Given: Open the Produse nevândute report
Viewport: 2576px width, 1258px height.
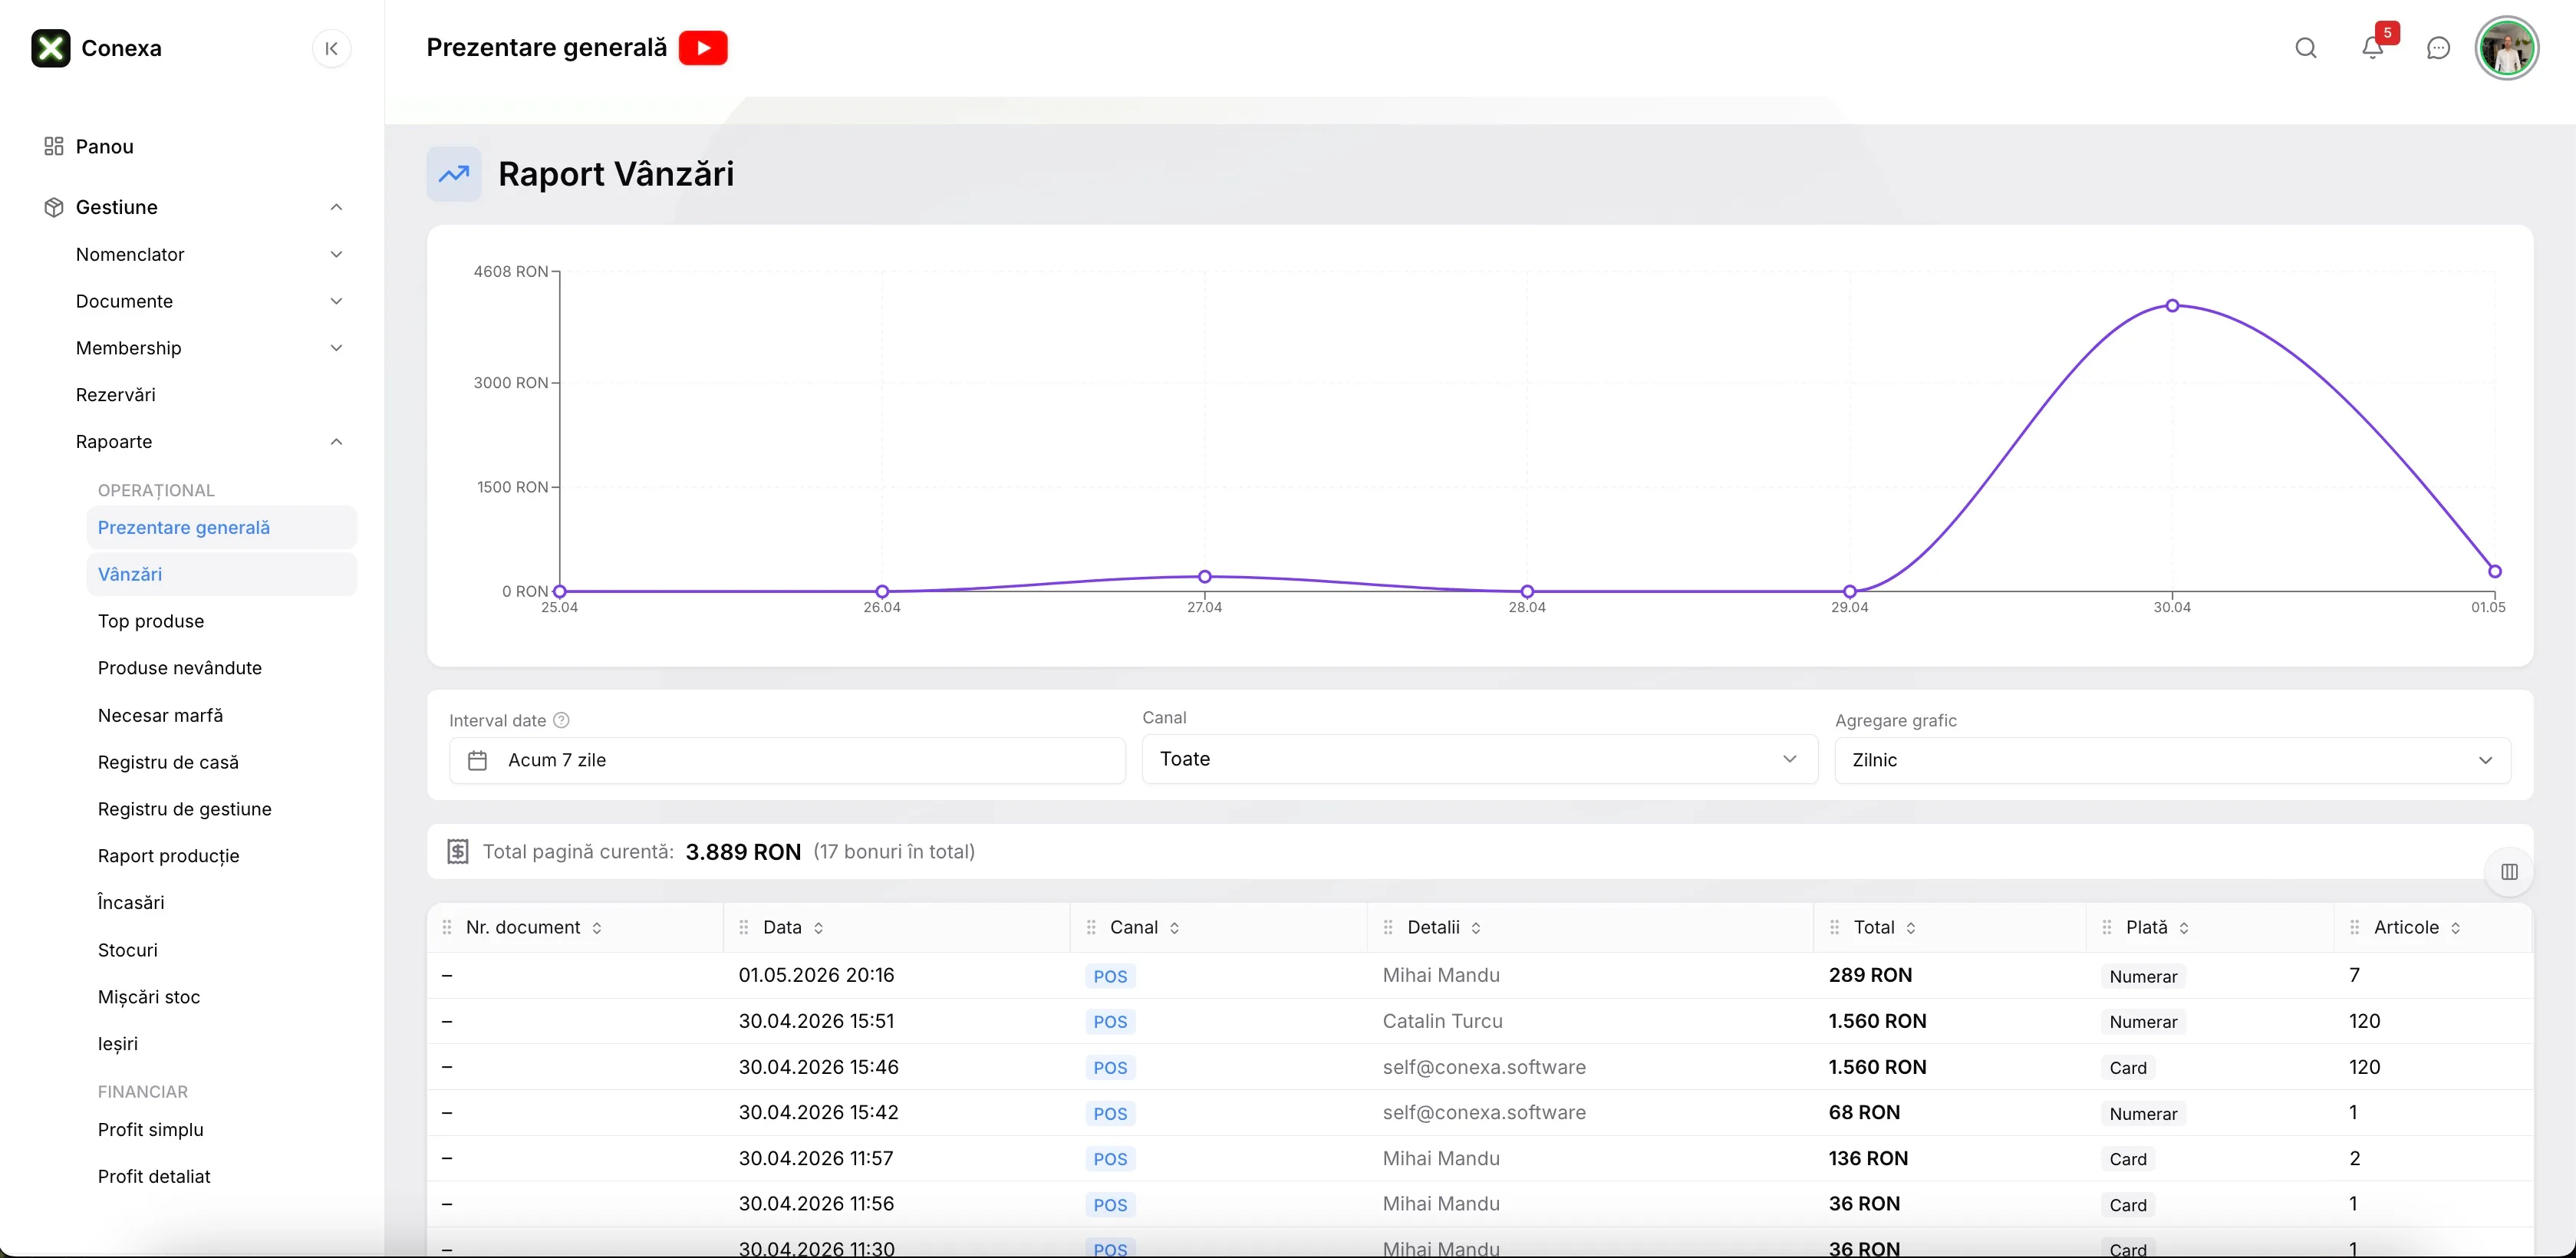Looking at the screenshot, I should 180,668.
